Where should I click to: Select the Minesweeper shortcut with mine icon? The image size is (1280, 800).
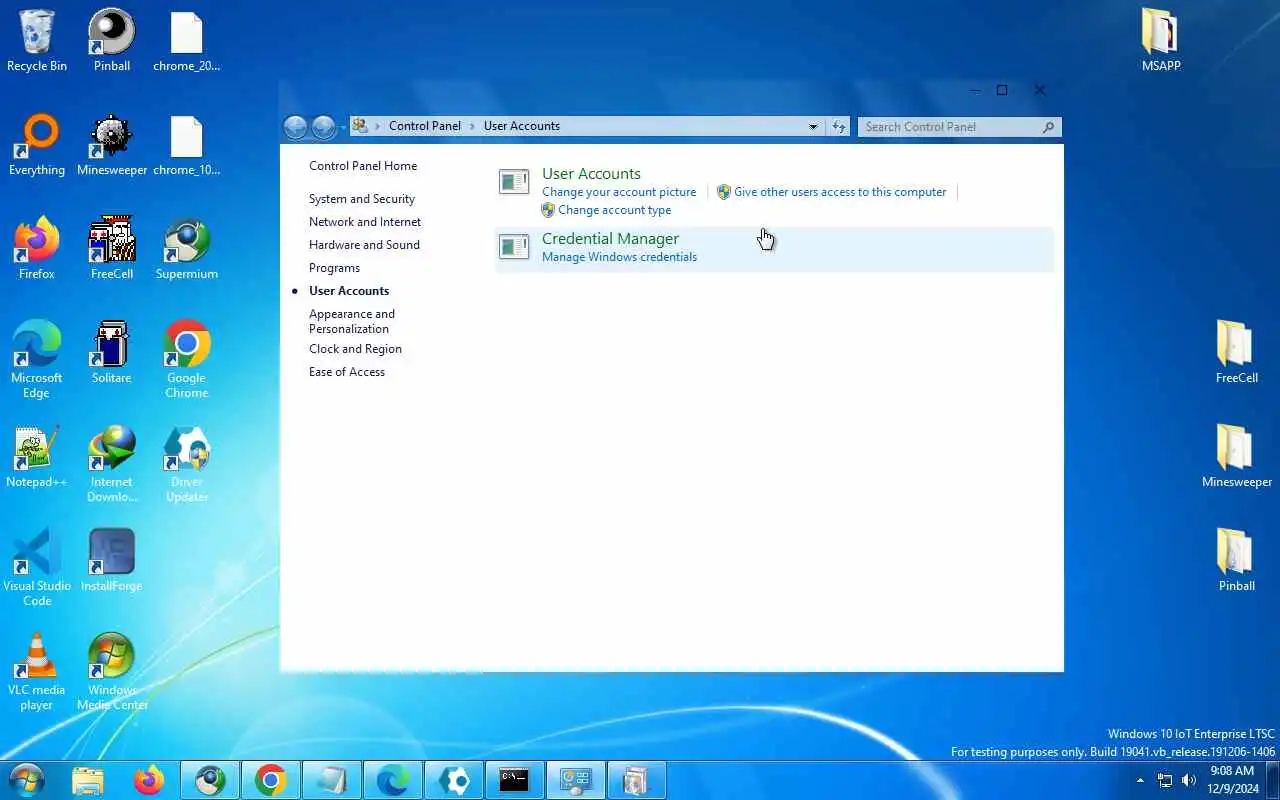point(112,145)
